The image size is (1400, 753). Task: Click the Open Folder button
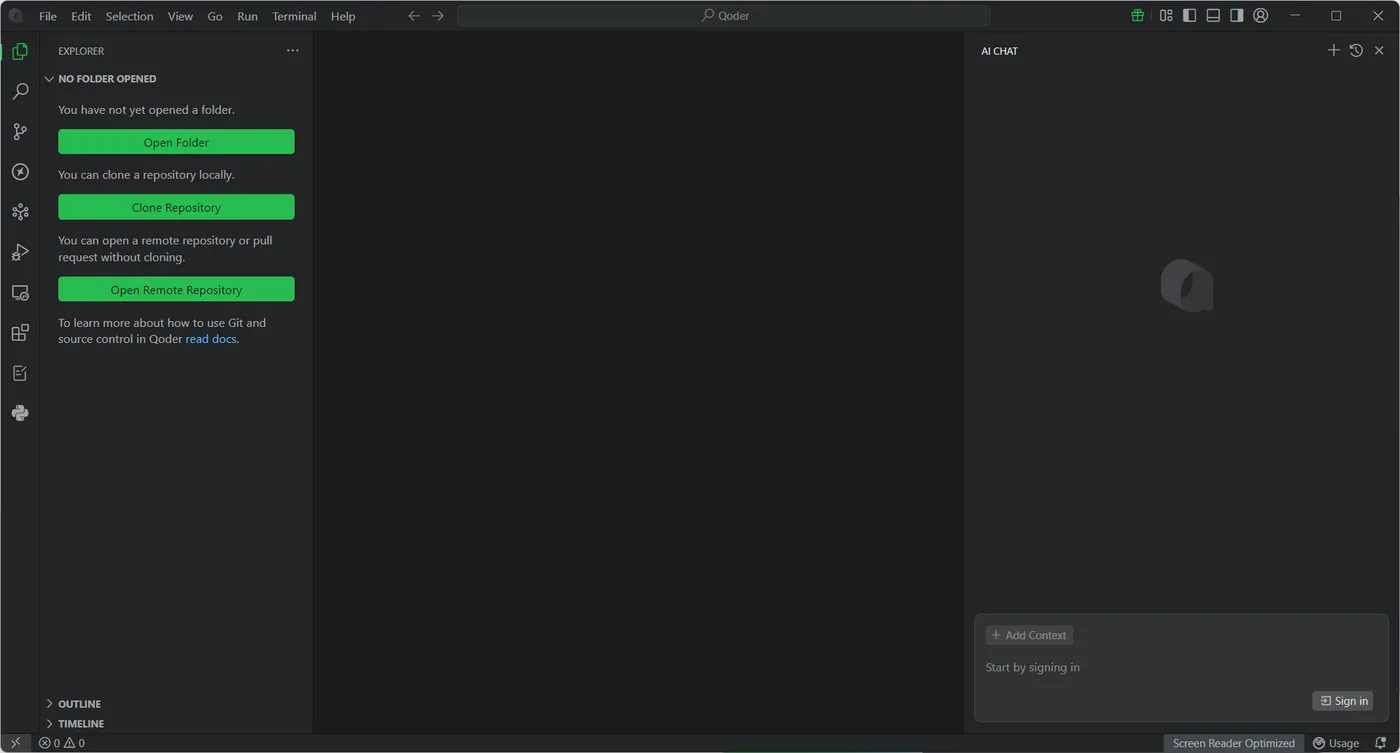pos(176,142)
